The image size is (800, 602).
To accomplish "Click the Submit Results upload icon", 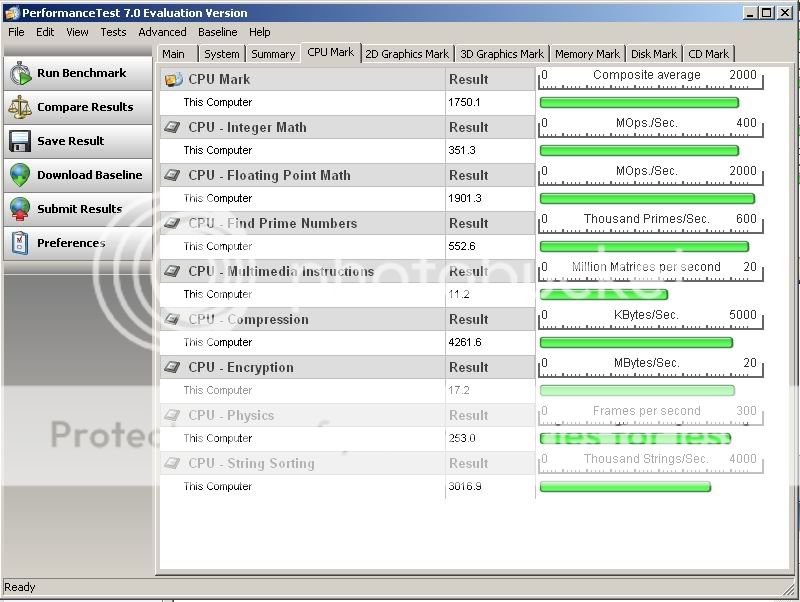I will pyautogui.click(x=20, y=209).
